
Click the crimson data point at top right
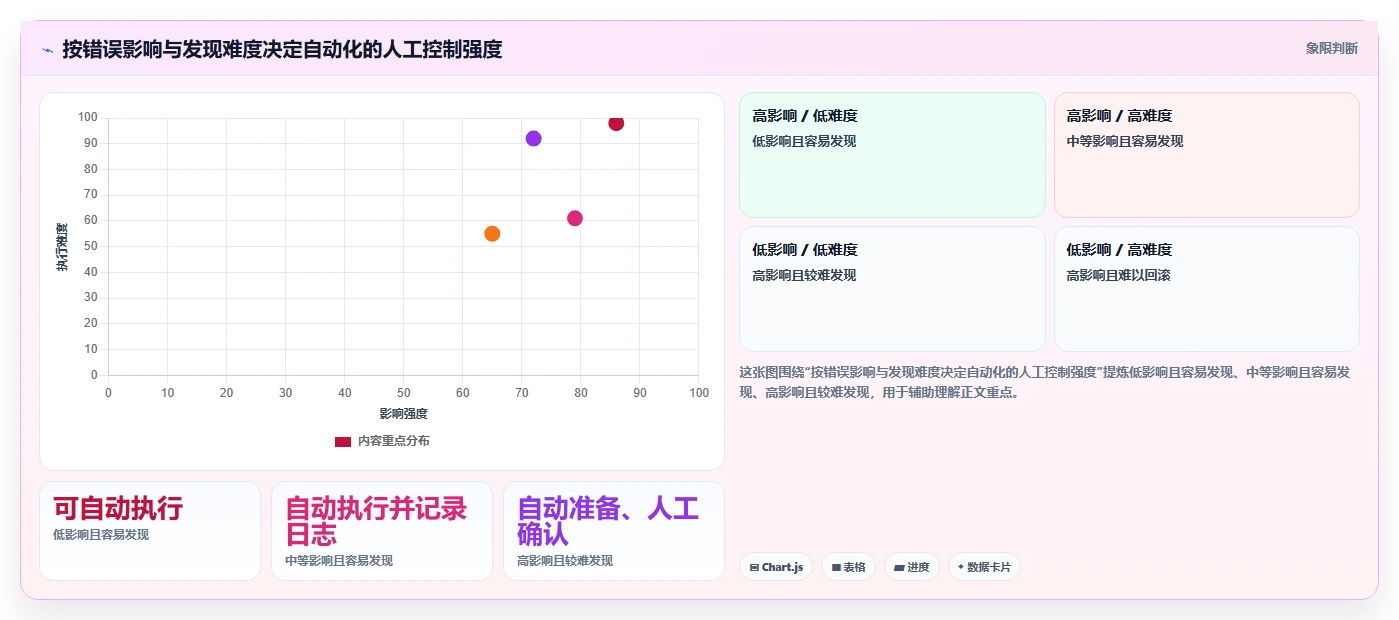[x=616, y=123]
